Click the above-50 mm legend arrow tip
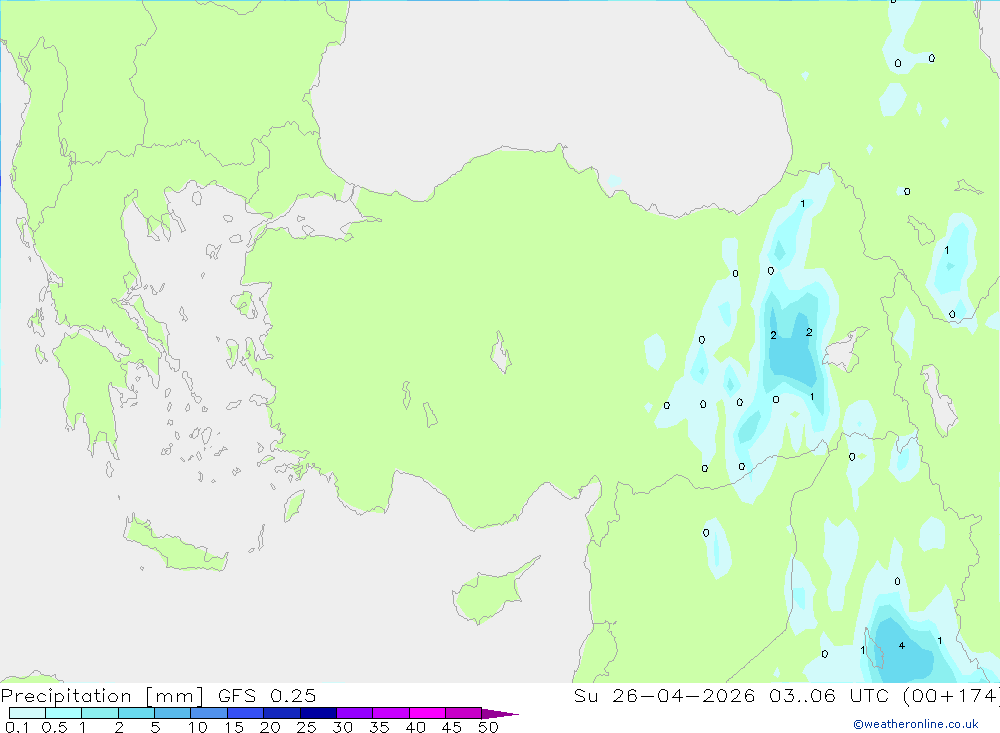The width and height of the screenshot is (1000, 733). point(500,713)
